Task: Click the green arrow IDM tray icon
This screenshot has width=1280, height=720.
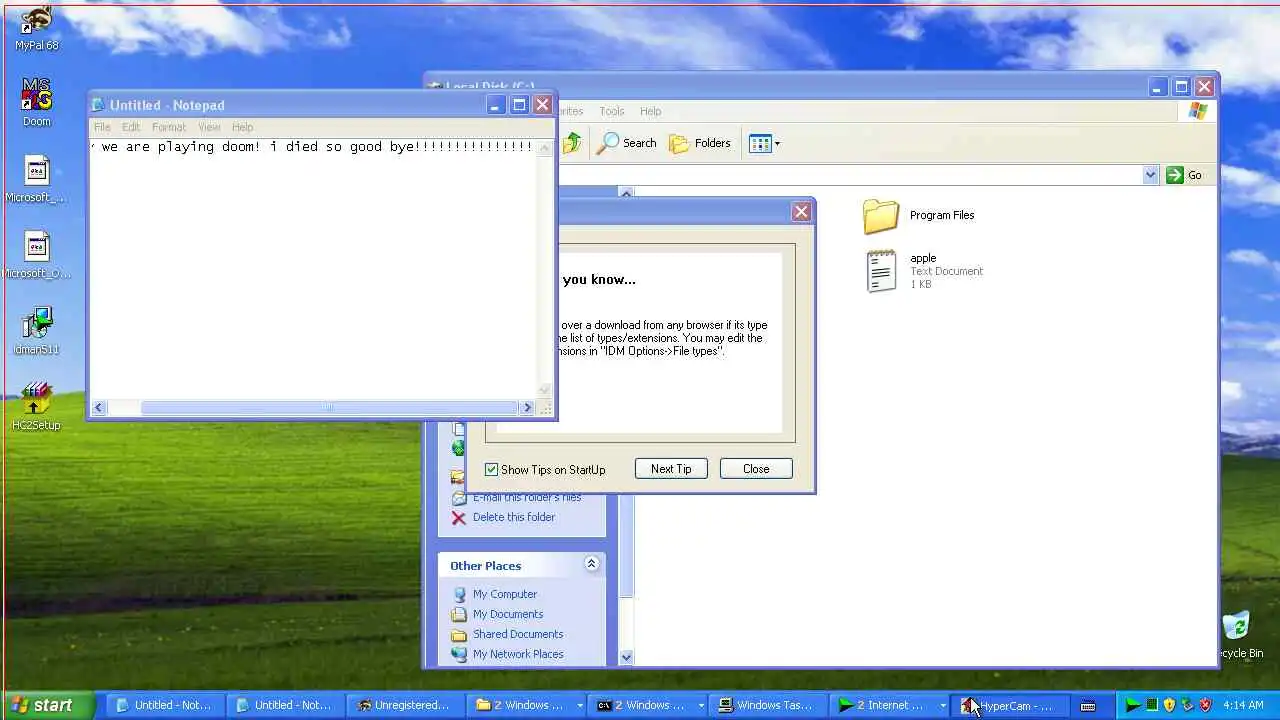Action: 1132,705
